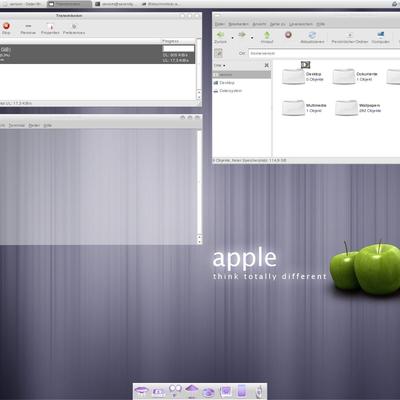Close the file manager side pane
This screenshot has width=400, height=400.
pyautogui.click(x=267, y=65)
